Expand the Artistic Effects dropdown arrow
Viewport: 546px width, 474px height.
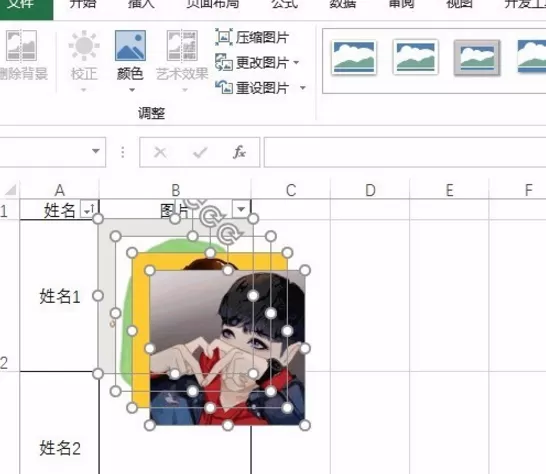(x=185, y=90)
